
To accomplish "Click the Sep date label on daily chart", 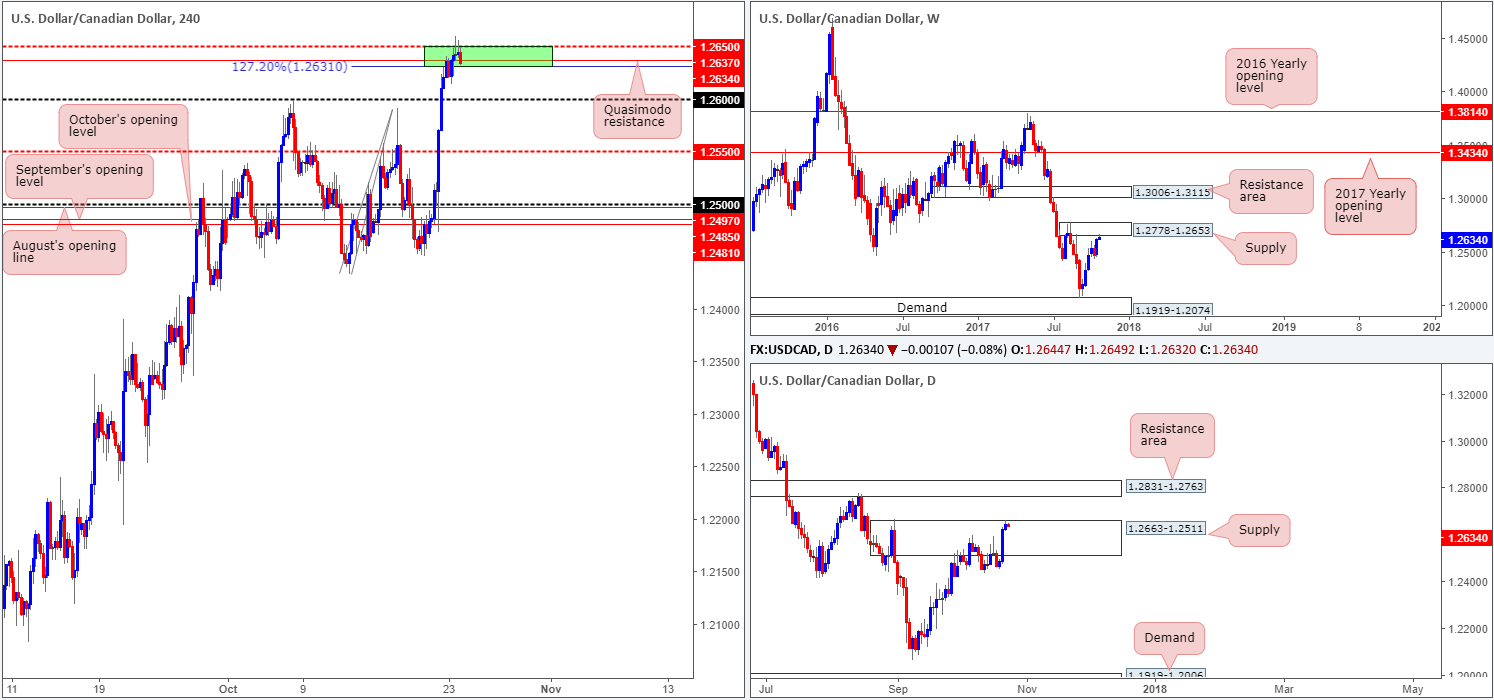I will tap(898, 689).
